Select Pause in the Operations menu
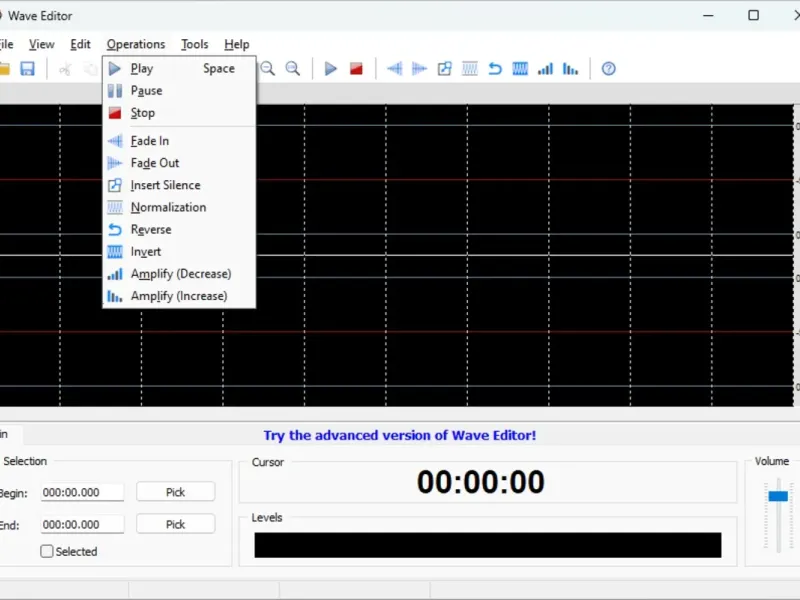The image size is (800, 600). click(x=146, y=91)
